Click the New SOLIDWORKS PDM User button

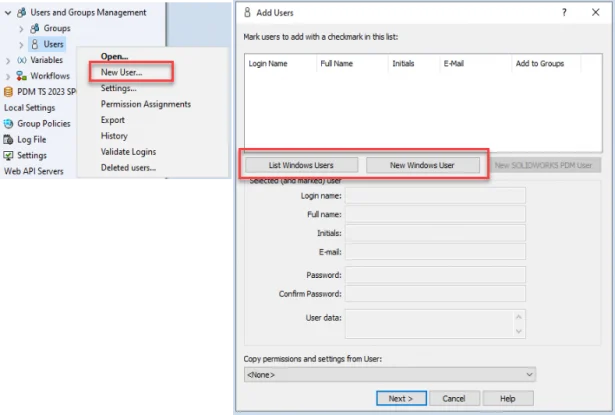(544, 165)
